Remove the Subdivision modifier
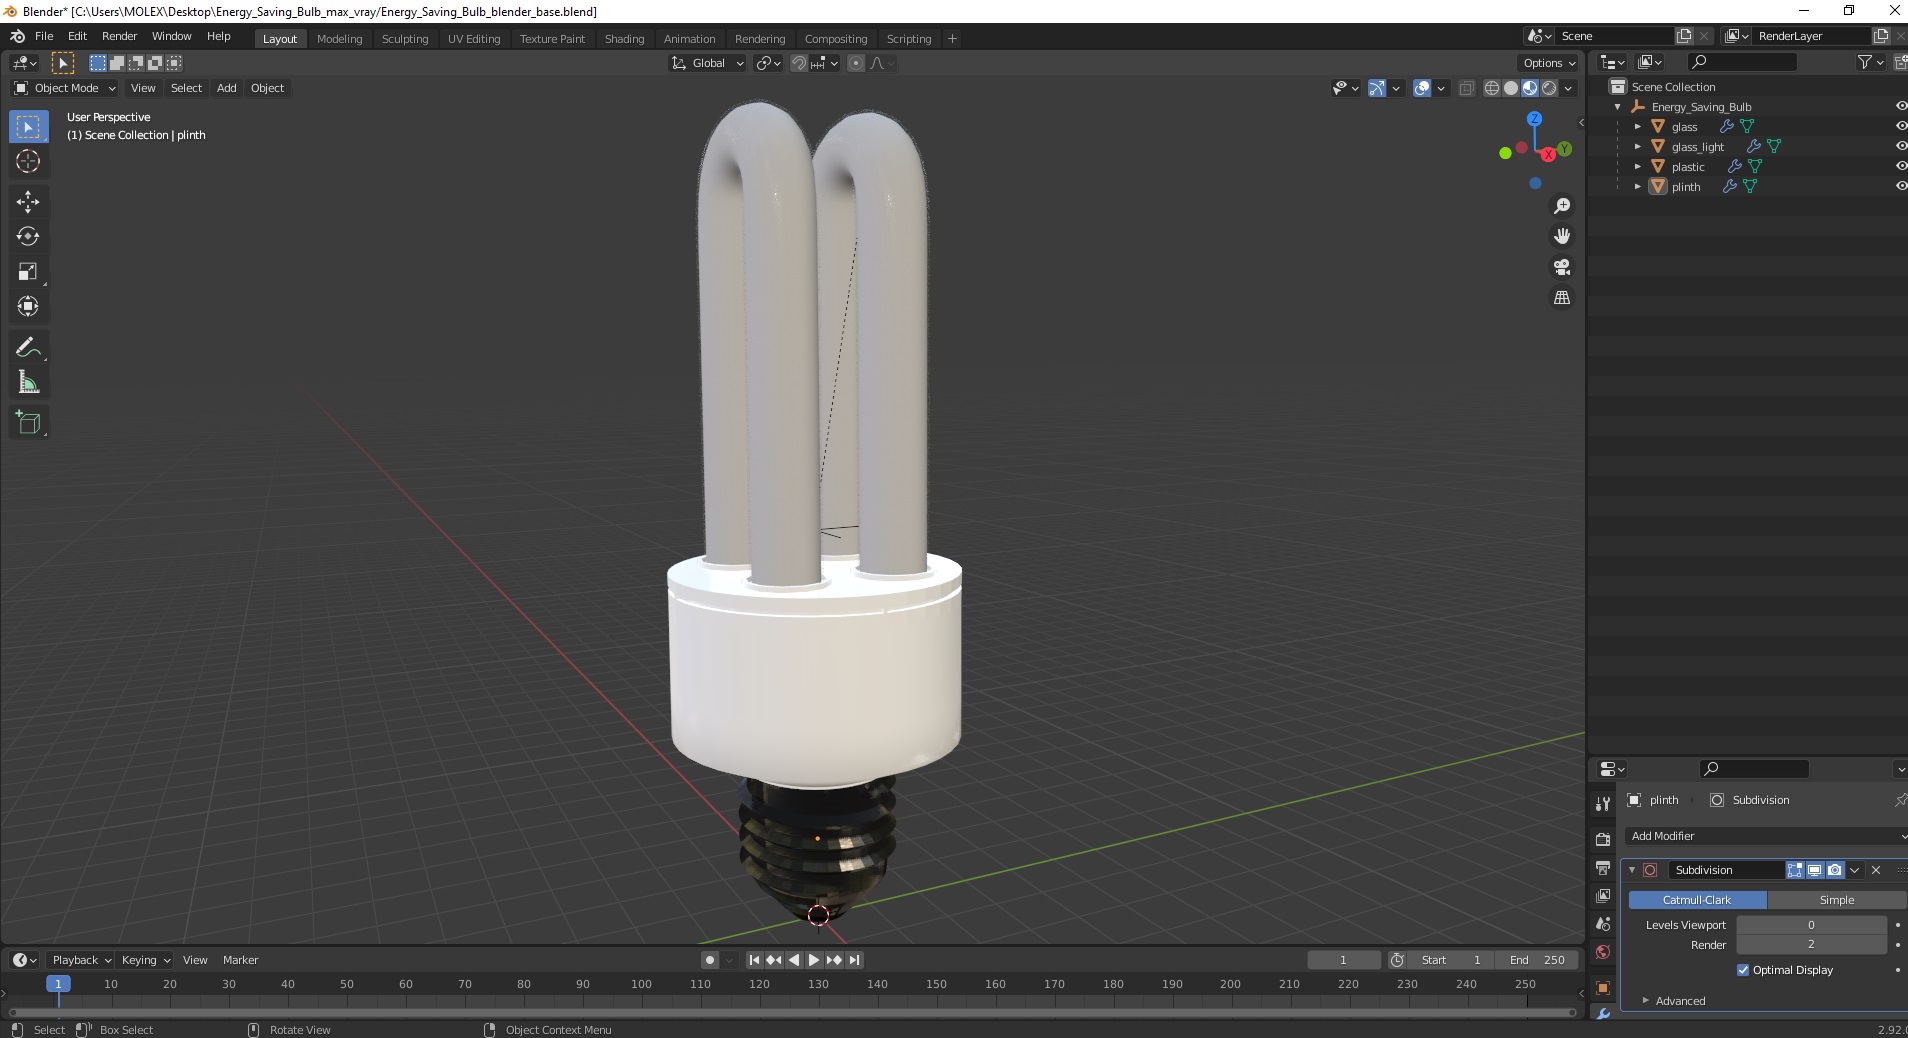Viewport: 1908px width, 1038px height. tap(1876, 870)
